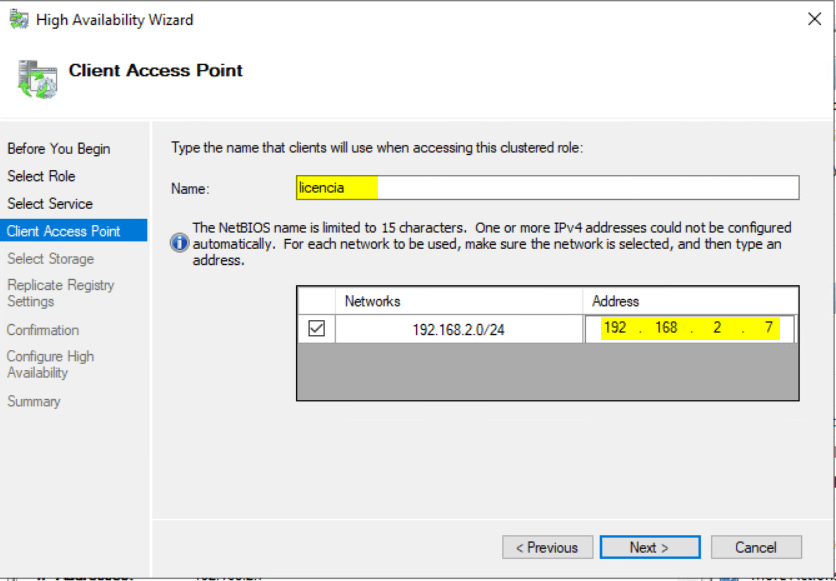The width and height of the screenshot is (836, 581).
Task: Click the Next button
Action: 650,547
